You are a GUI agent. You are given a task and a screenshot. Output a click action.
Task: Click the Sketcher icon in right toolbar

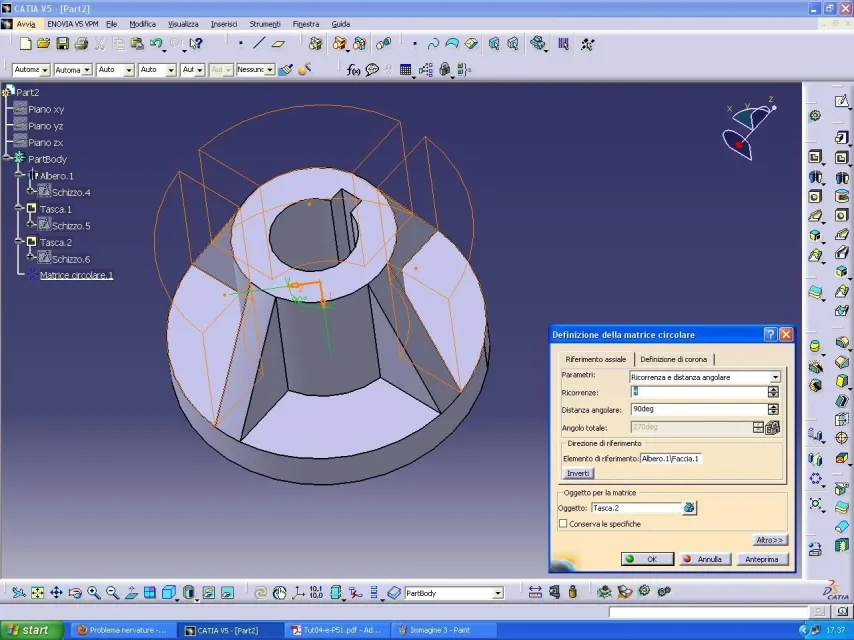841,101
